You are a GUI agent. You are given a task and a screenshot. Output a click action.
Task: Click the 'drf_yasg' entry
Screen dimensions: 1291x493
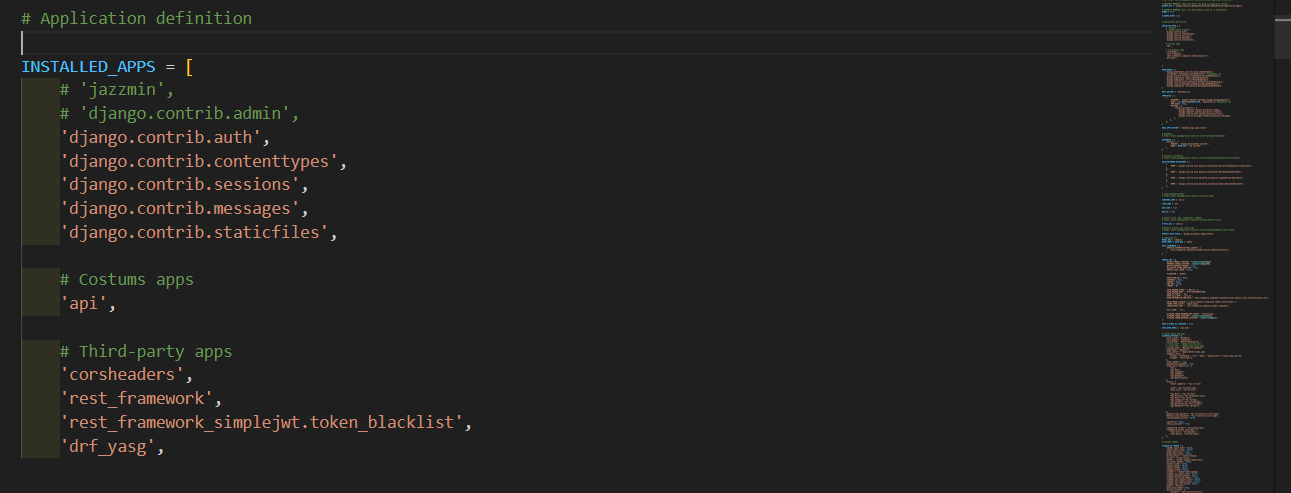[x=107, y=447]
